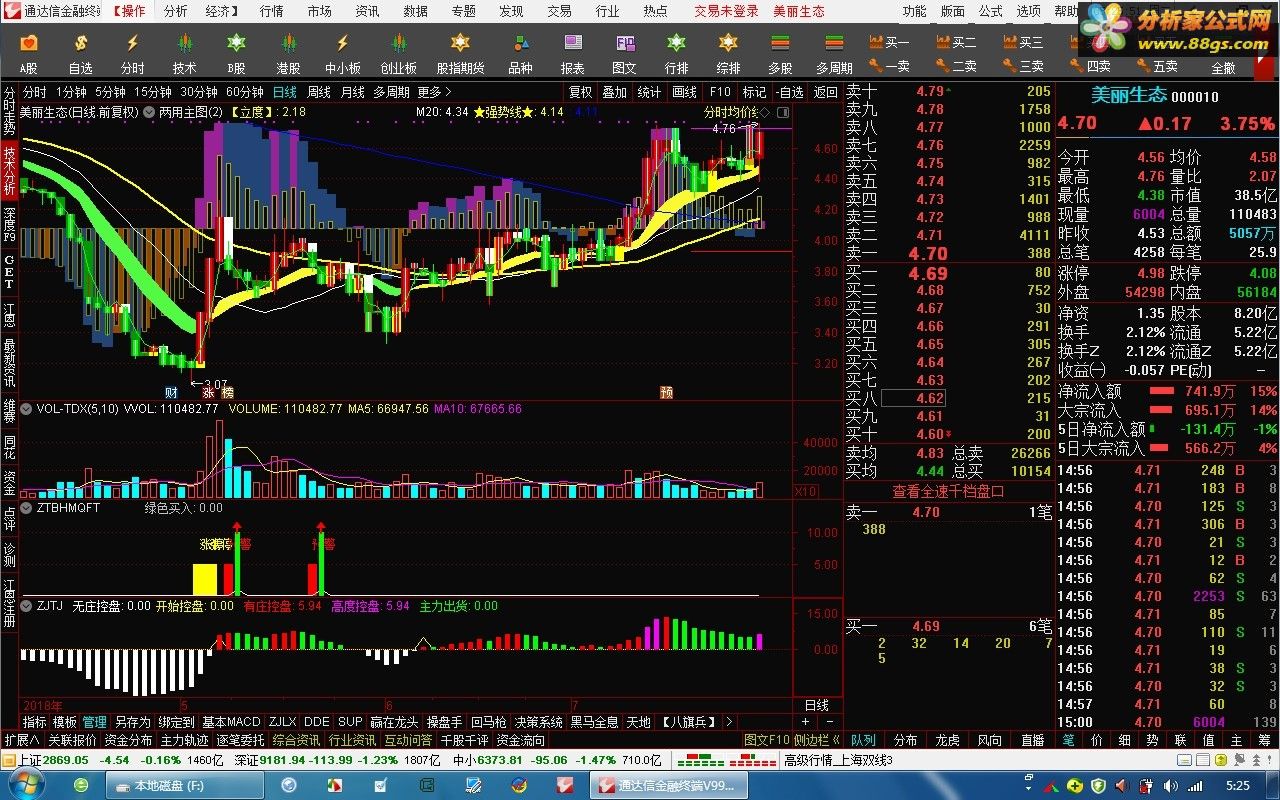Switch chart period to 30分钟
The image size is (1280, 800).
[x=199, y=92]
